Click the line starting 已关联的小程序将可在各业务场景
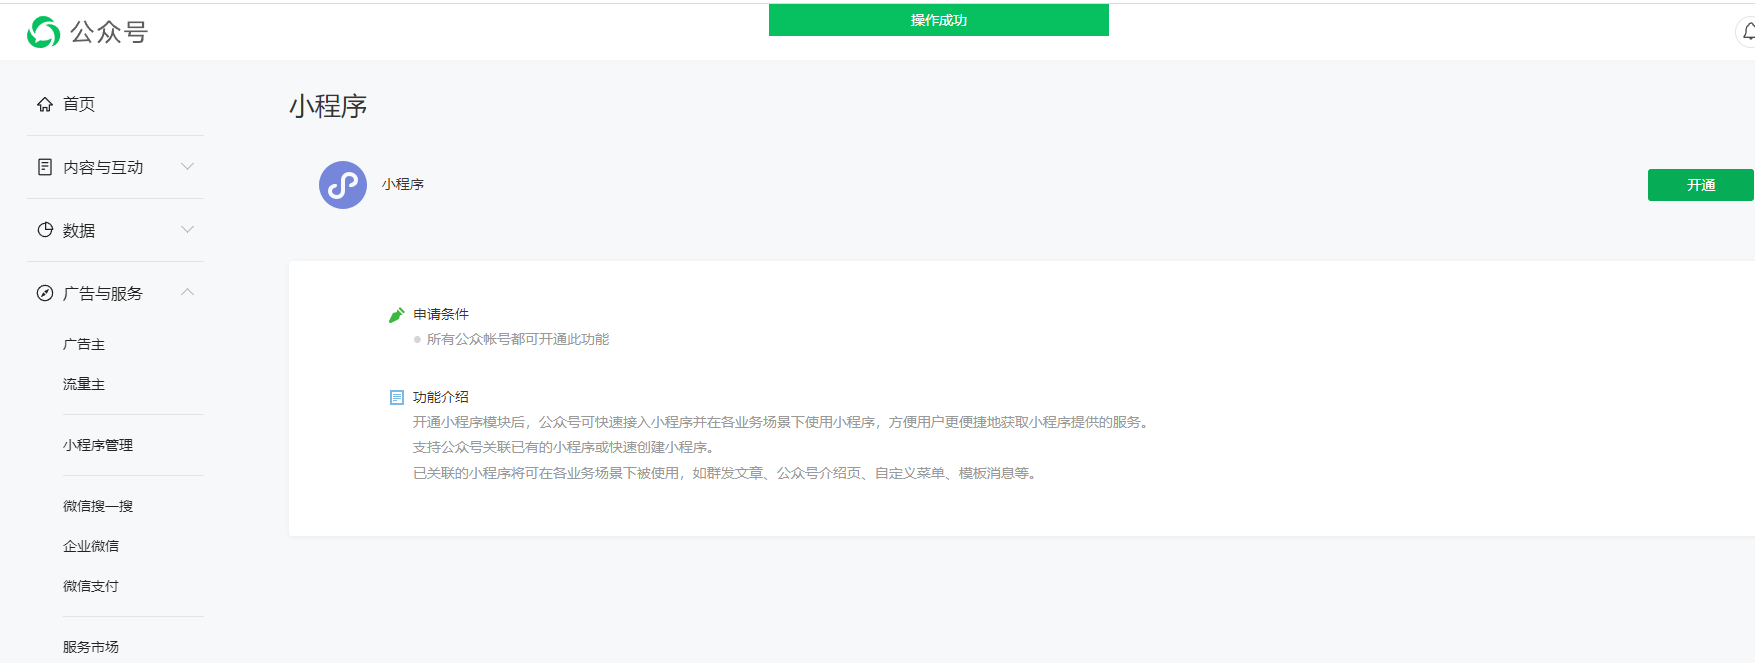The height and width of the screenshot is (663, 1755). [x=727, y=473]
